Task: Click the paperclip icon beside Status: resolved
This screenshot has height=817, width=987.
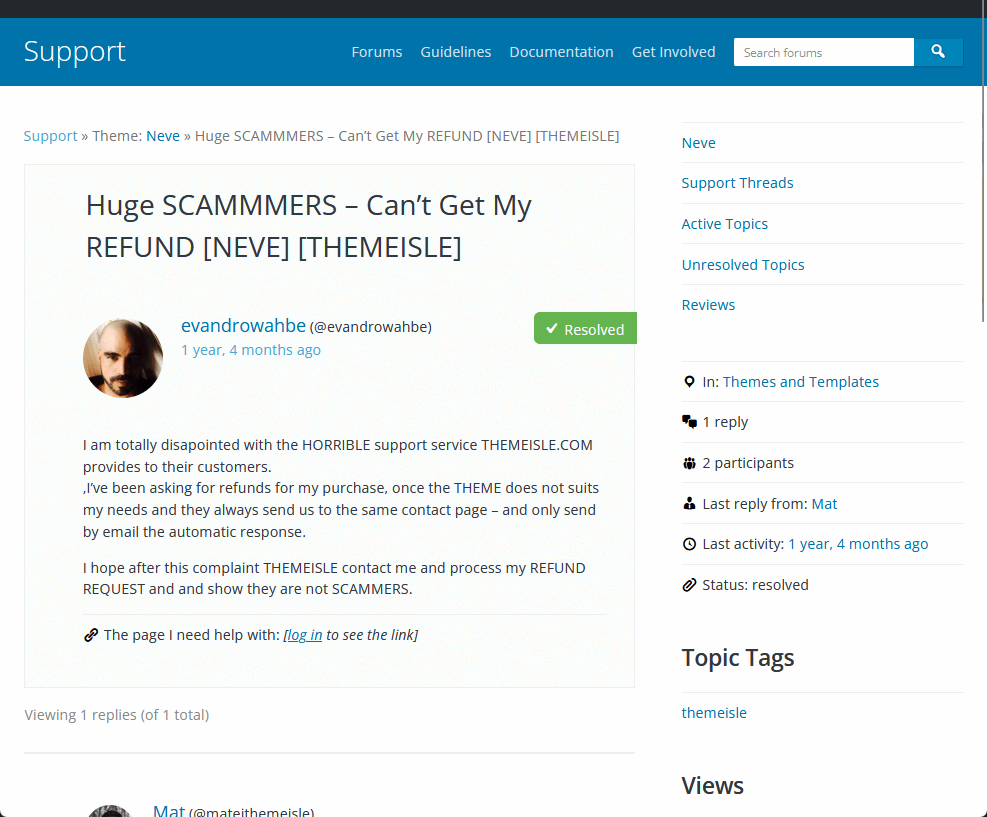Action: pyautogui.click(x=689, y=585)
